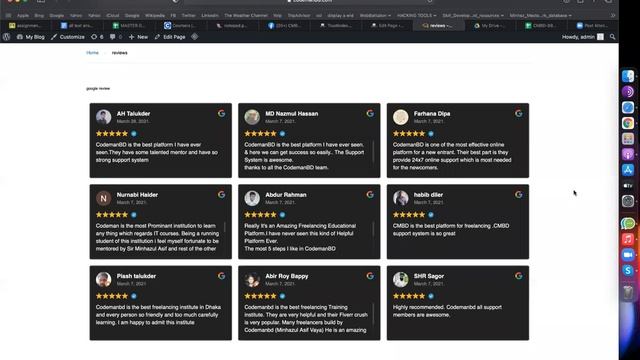Viewport: 640px width, 360px height.
Task: Open AH Talukder's profile picture
Action: tap(104, 117)
